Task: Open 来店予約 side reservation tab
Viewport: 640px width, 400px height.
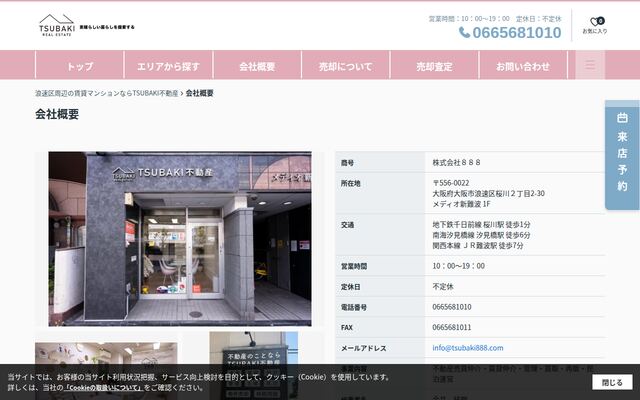Action: pos(622,155)
